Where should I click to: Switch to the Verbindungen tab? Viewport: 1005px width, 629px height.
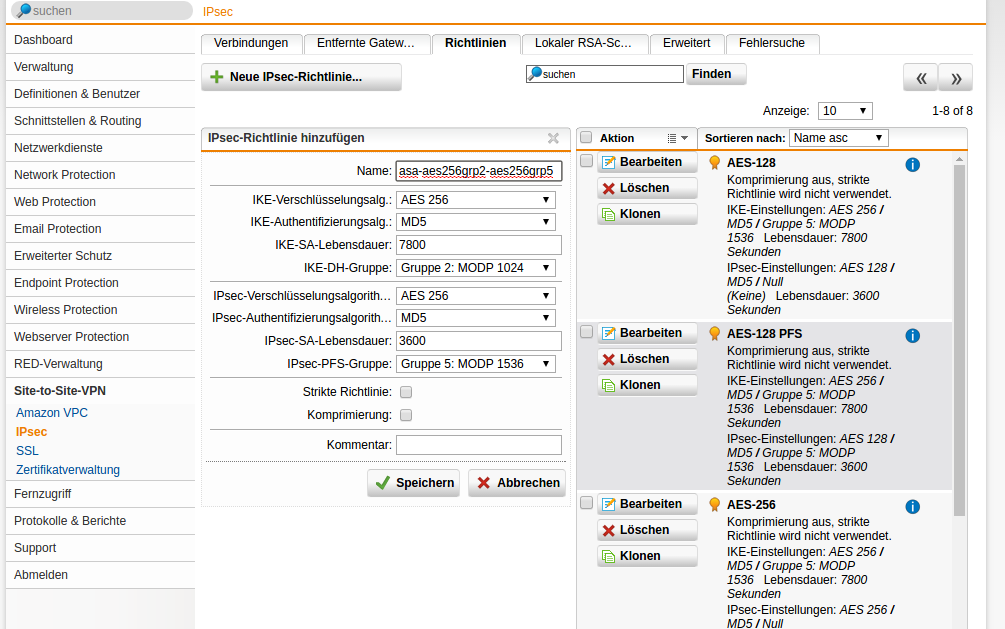click(251, 43)
